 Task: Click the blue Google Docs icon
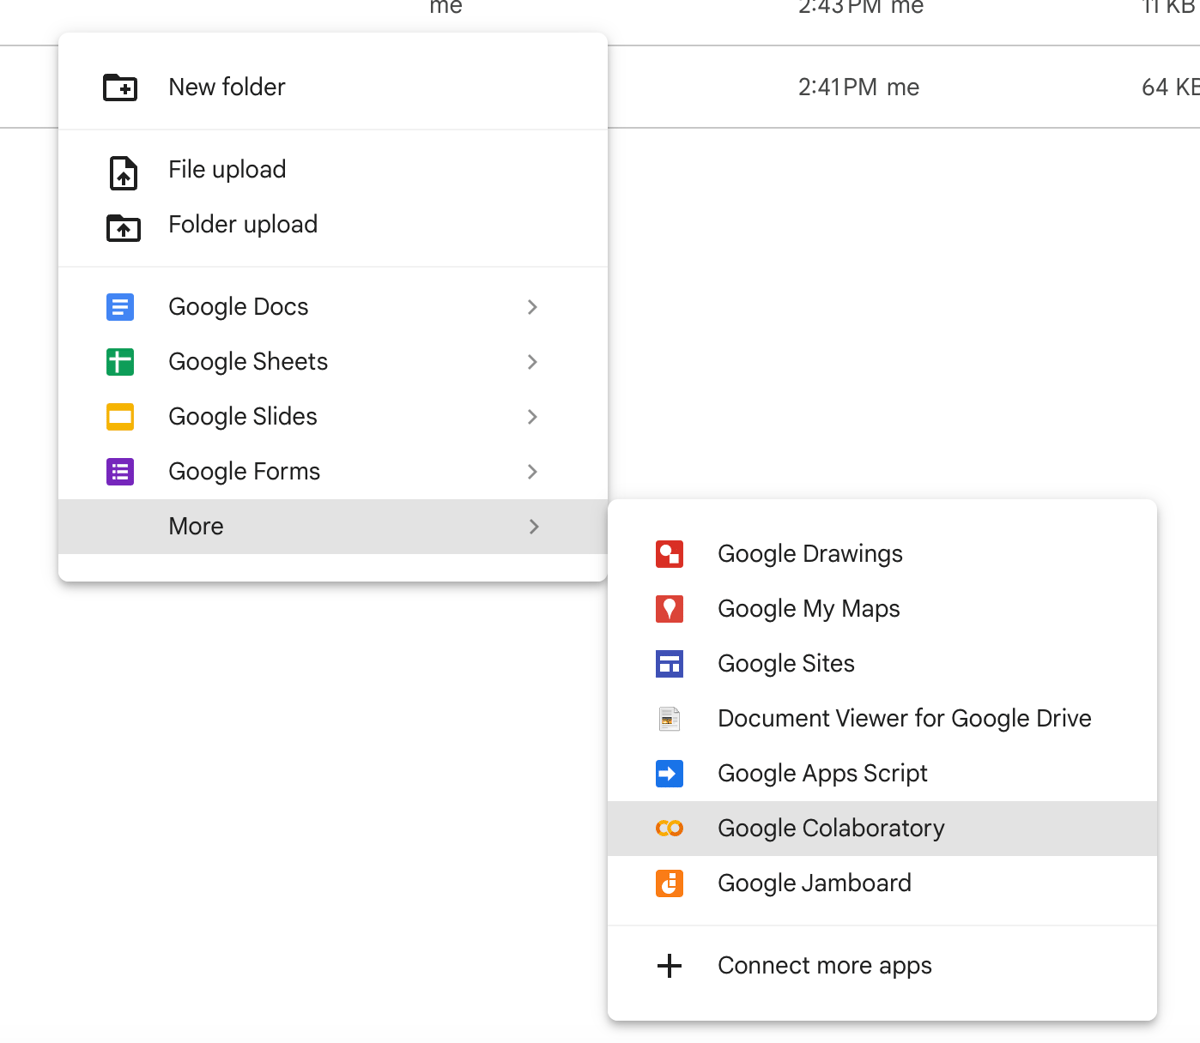tap(120, 307)
